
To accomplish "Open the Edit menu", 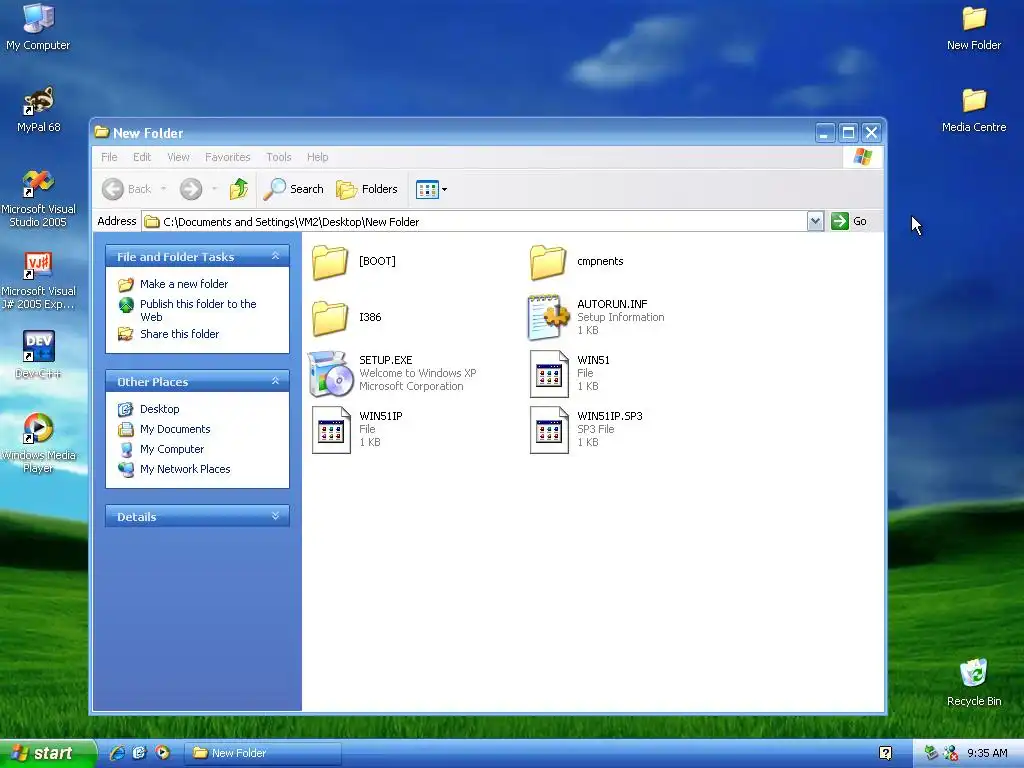I will tap(142, 157).
